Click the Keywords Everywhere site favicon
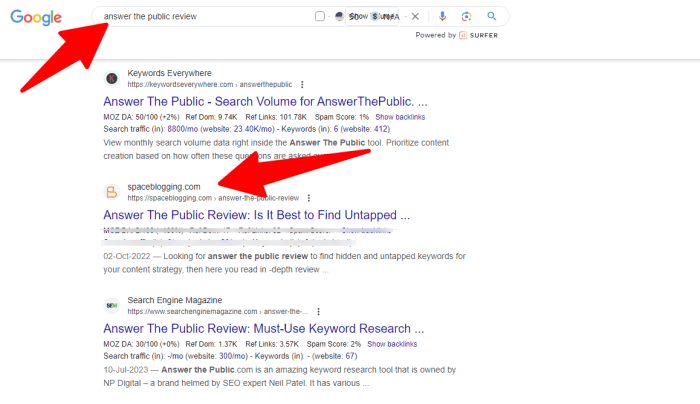 [x=112, y=79]
